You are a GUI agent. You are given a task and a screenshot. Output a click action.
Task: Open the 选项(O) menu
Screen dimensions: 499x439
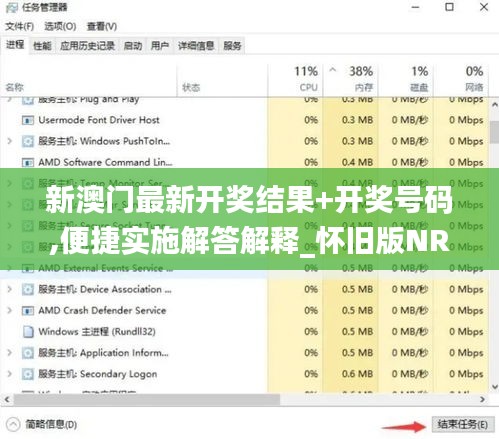[x=60, y=26]
